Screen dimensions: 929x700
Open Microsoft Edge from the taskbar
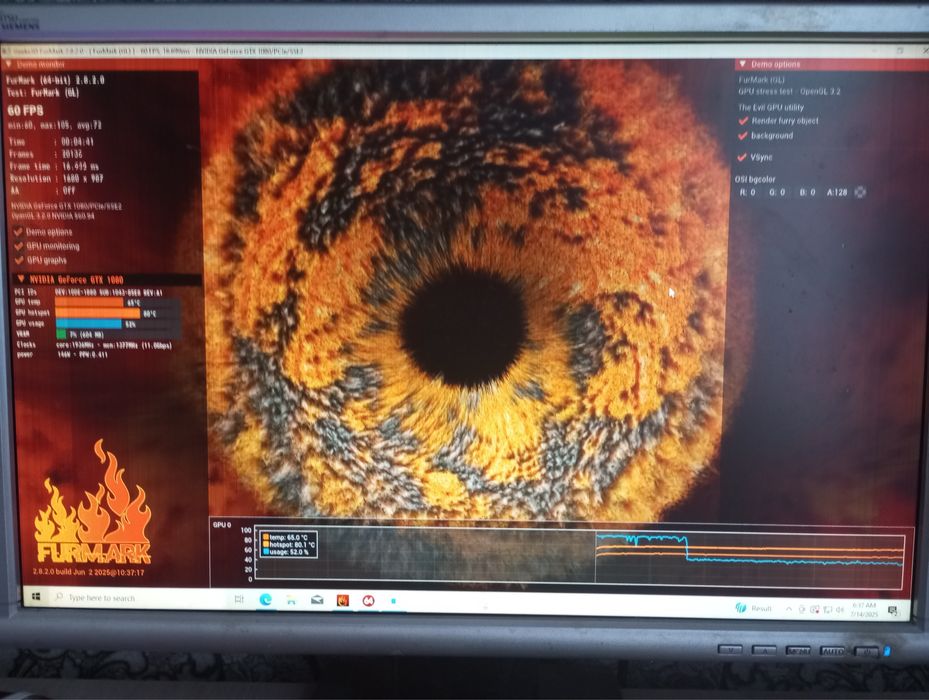265,600
